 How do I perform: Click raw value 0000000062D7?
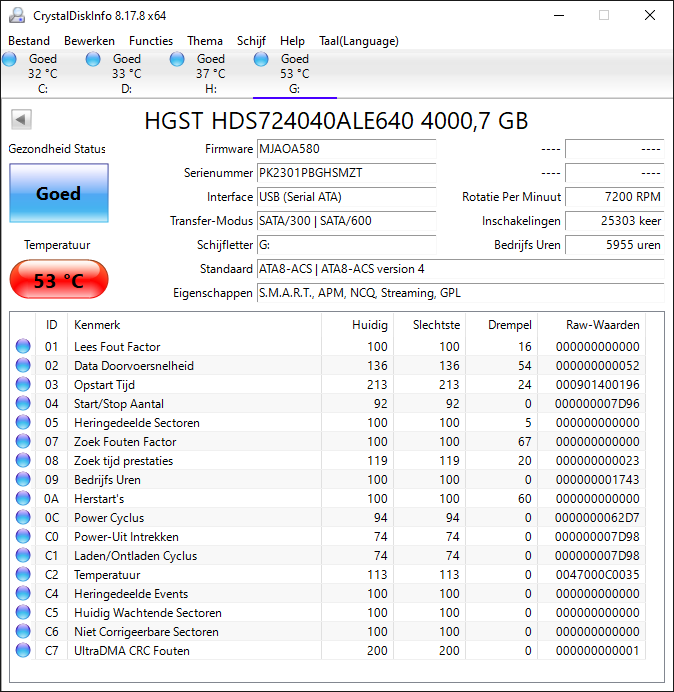(x=597, y=518)
